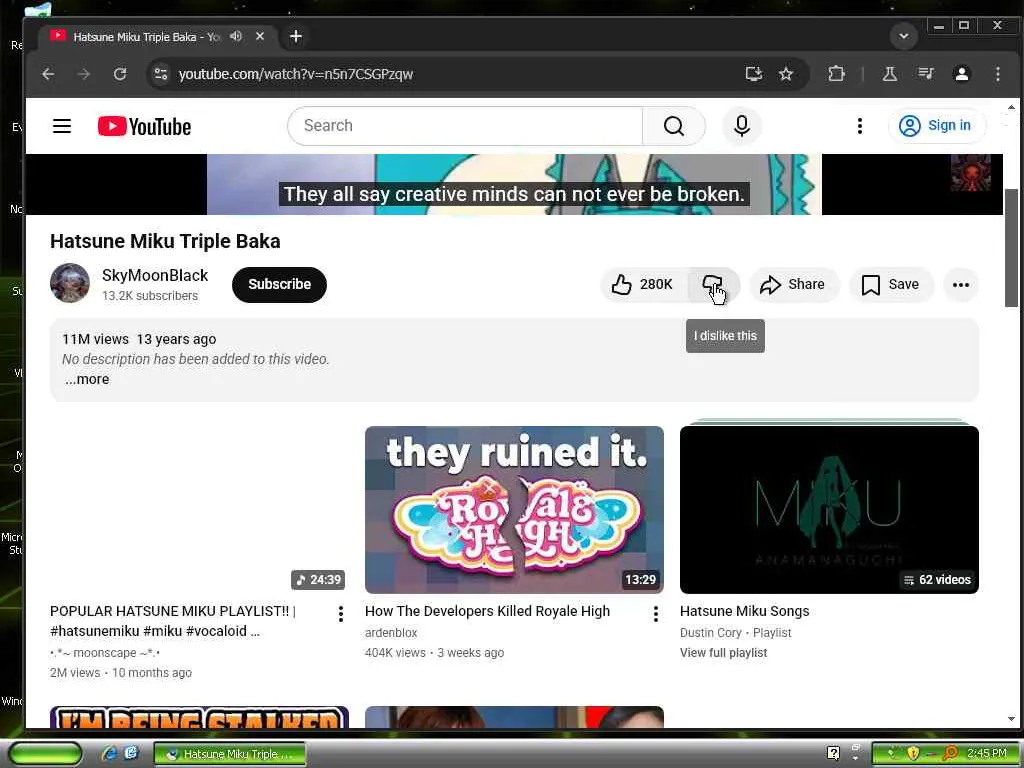Image resolution: width=1024 pixels, height=768 pixels.
Task: Open the green Start button
Action: pyautogui.click(x=44, y=754)
